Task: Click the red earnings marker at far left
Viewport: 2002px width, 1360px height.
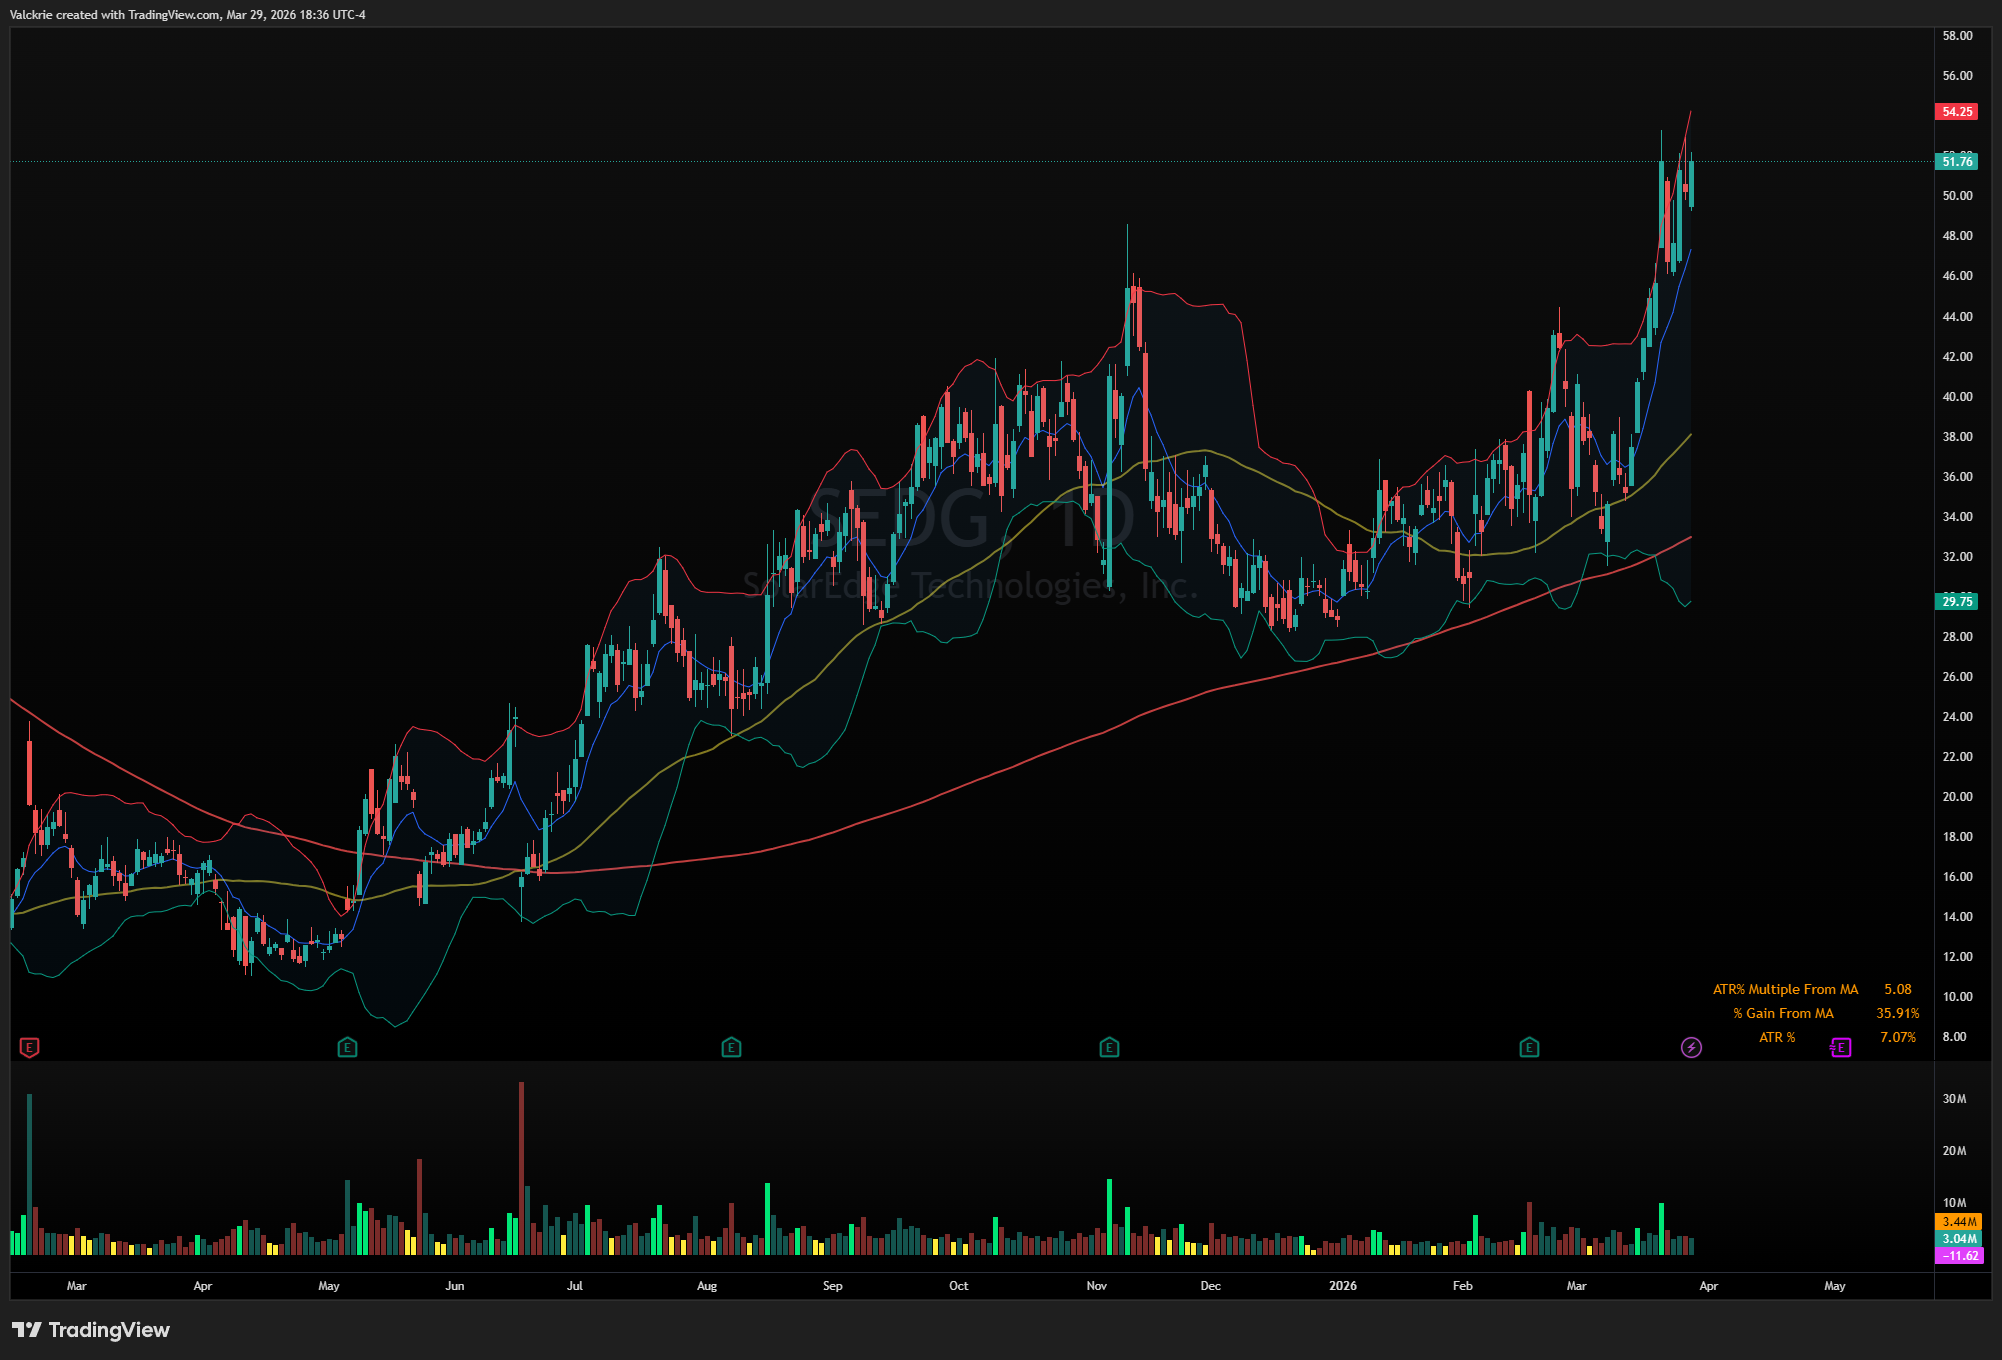Action: (29, 1048)
